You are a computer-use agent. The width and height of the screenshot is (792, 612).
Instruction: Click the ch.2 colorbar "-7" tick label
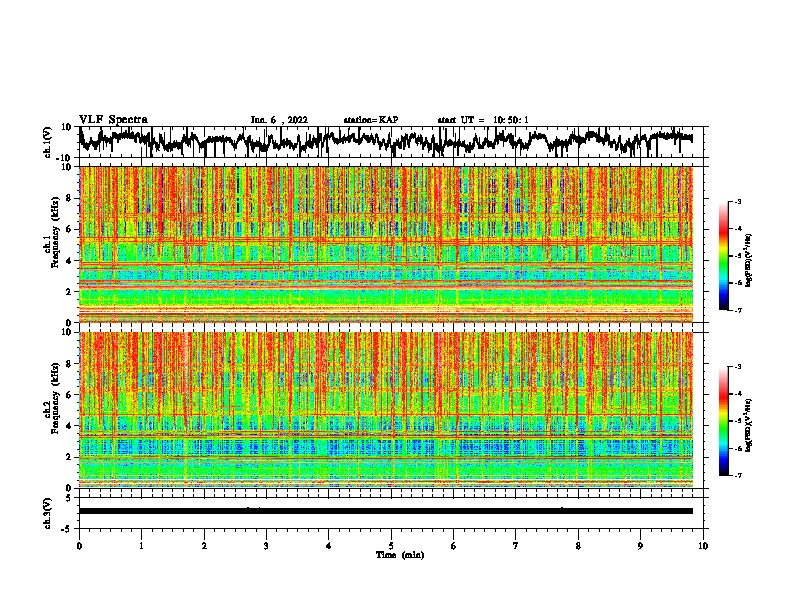(x=737, y=475)
